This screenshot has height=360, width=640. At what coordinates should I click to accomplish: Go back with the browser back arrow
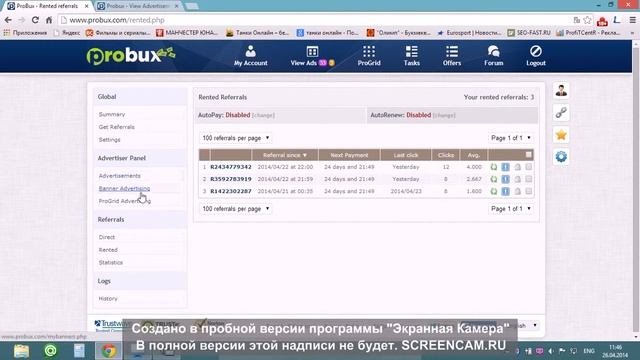pos(8,20)
